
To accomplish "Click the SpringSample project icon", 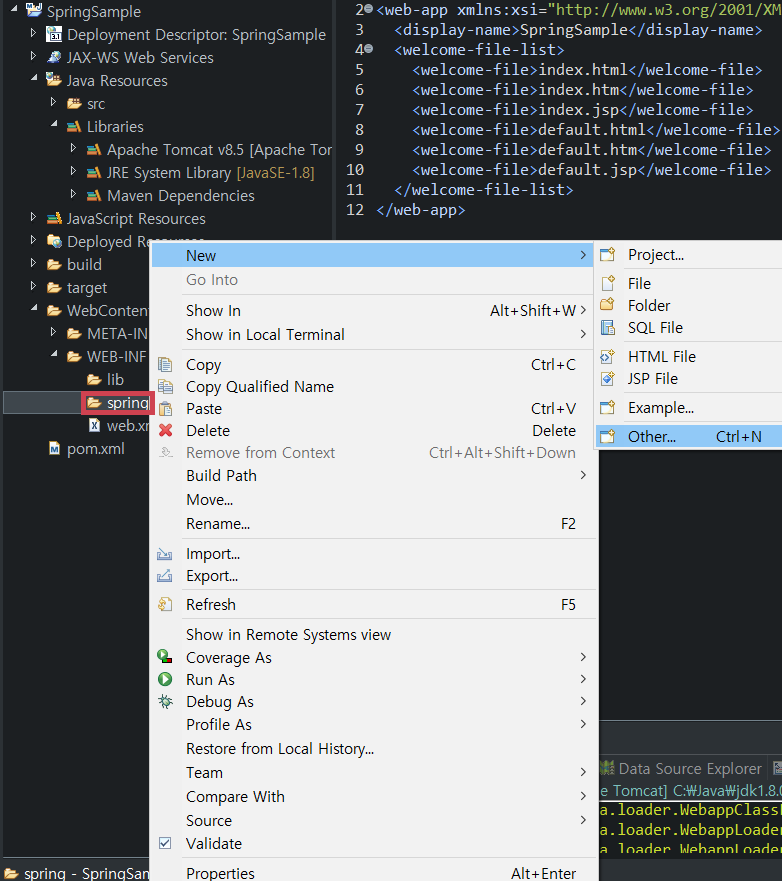I will click(x=34, y=10).
